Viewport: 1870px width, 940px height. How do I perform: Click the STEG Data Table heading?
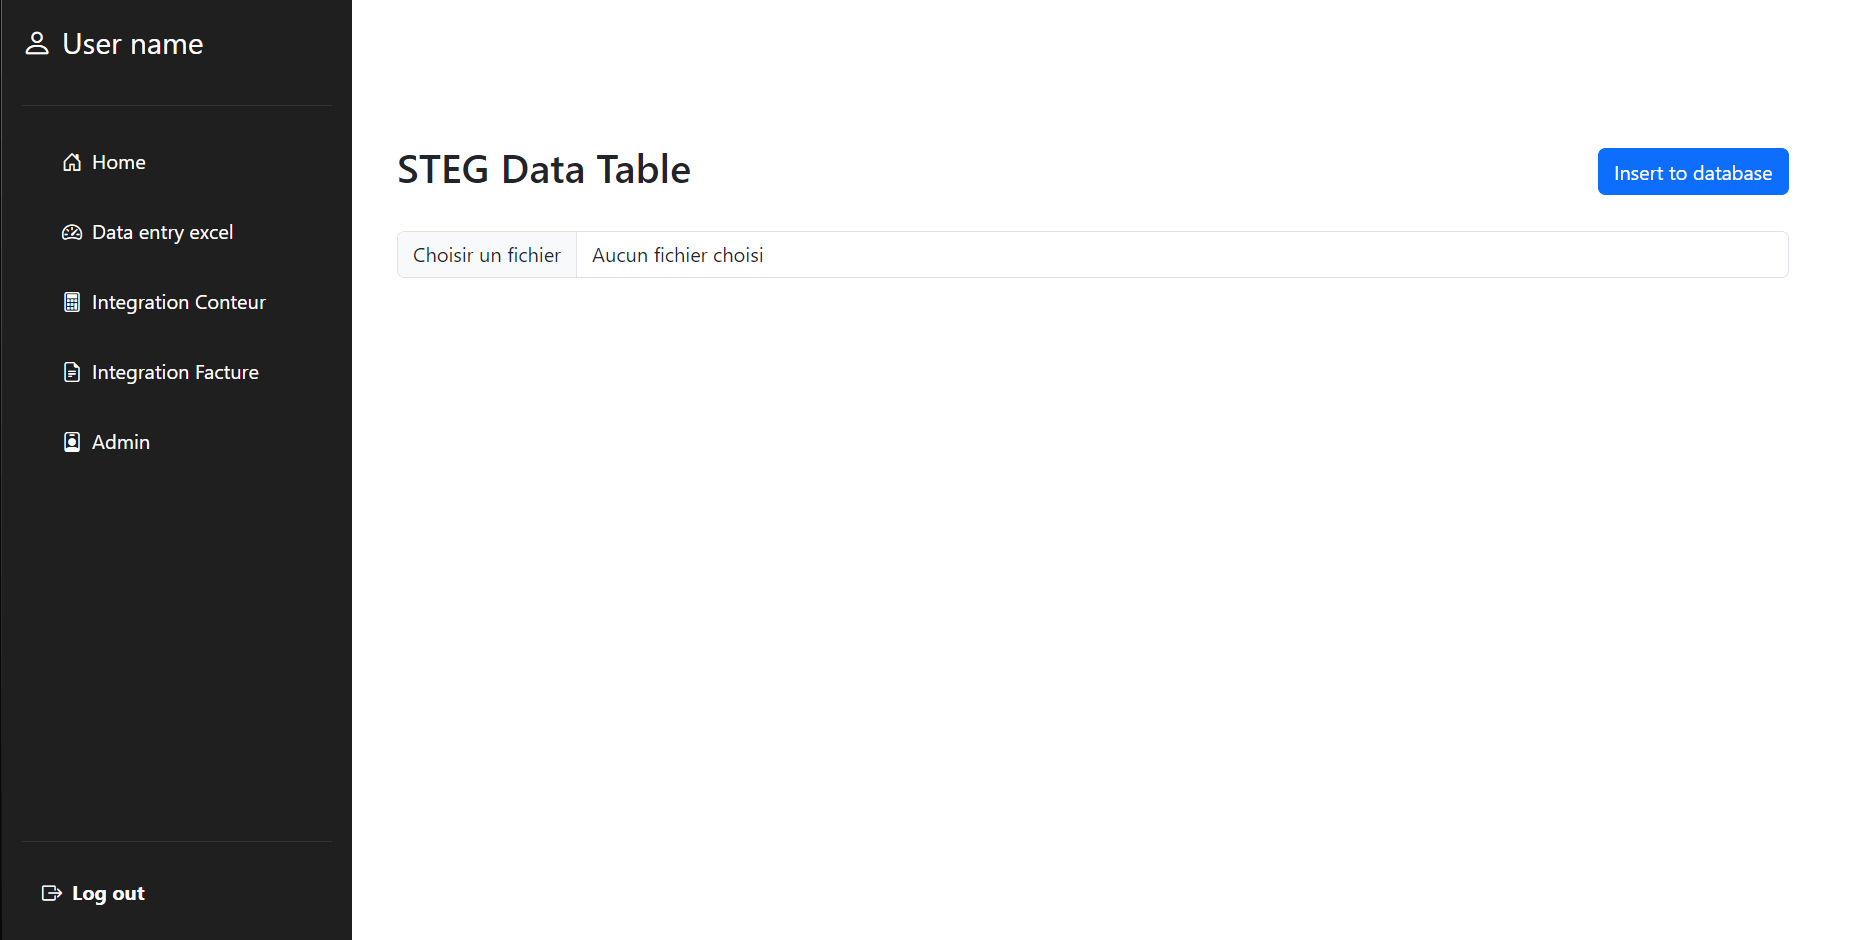544,170
